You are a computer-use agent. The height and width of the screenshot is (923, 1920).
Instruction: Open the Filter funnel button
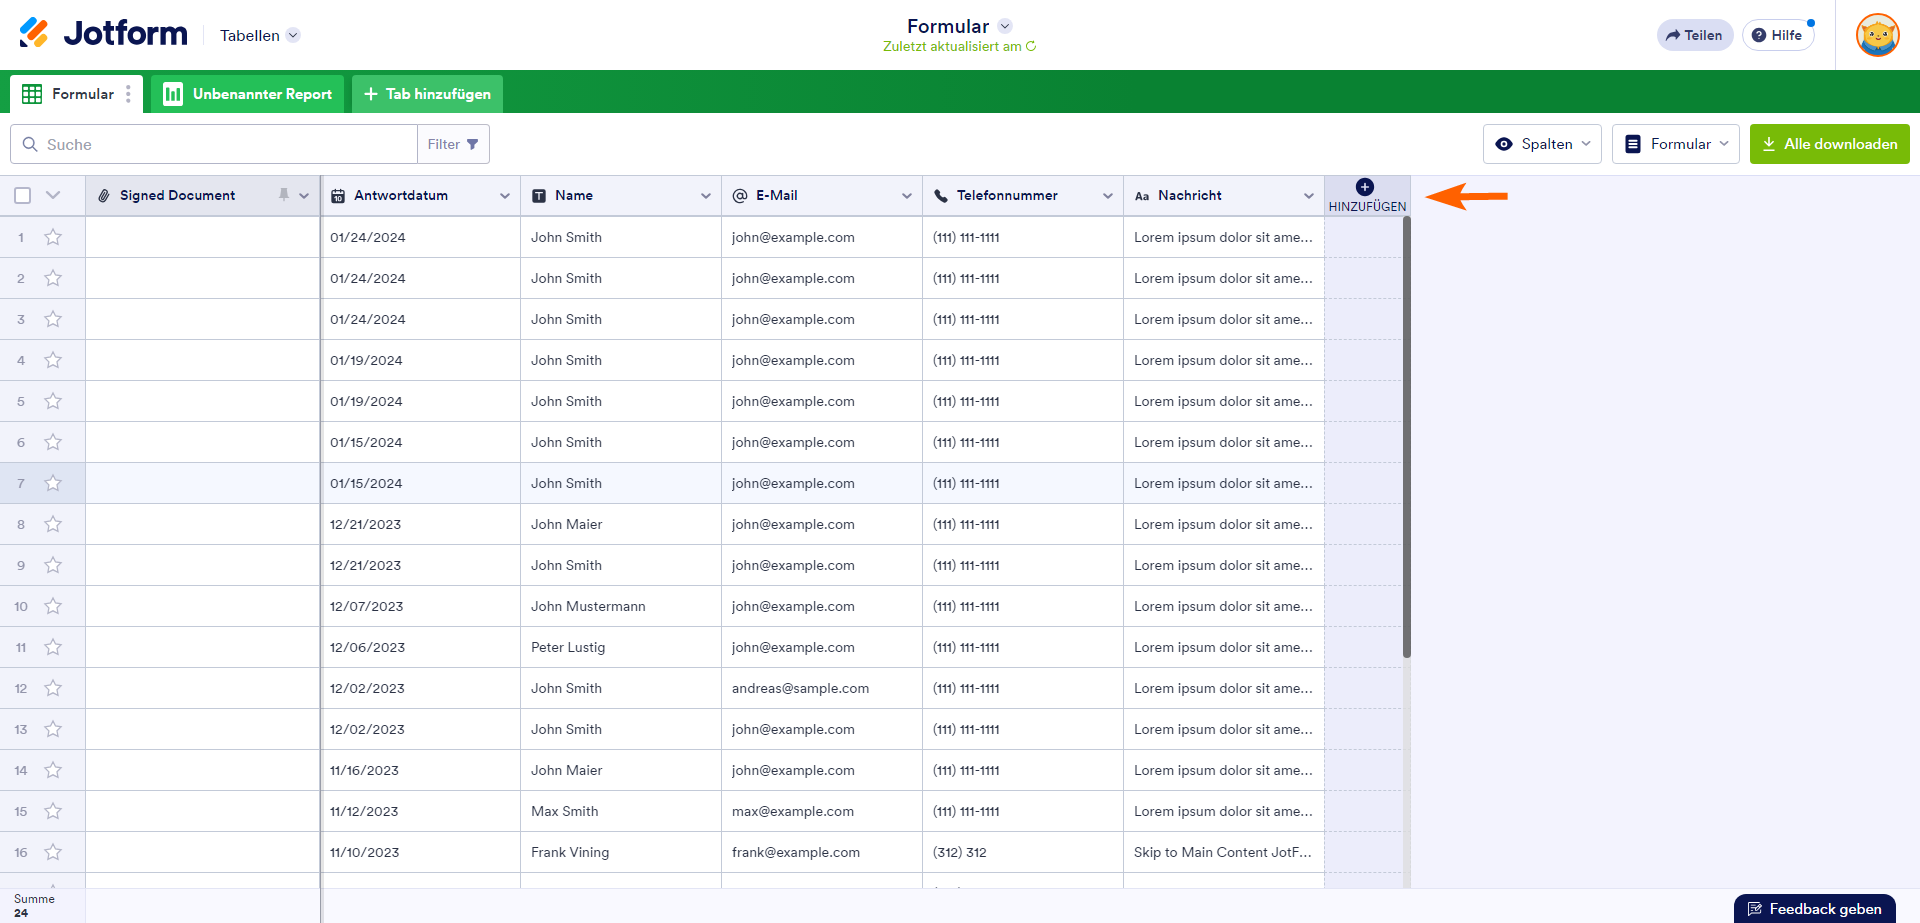[x=453, y=144]
